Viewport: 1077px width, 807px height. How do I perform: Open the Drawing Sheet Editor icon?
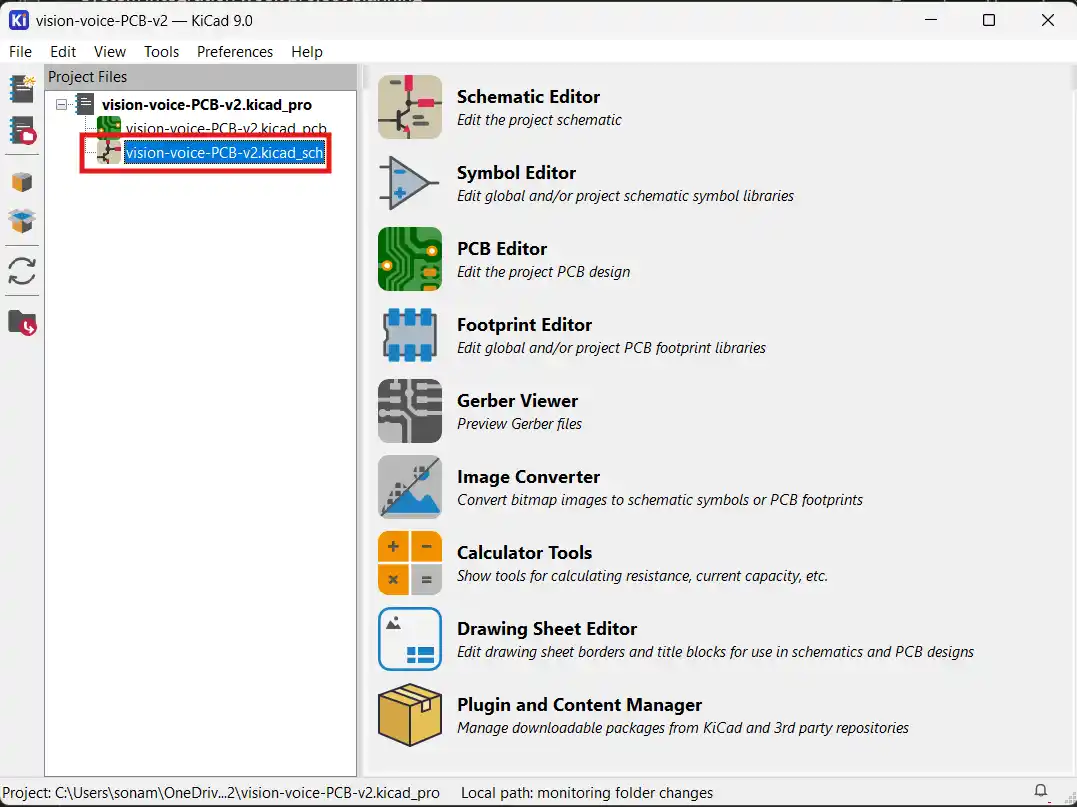point(409,639)
